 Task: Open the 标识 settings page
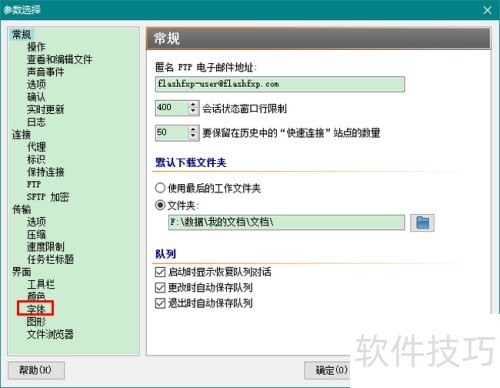pos(36,159)
